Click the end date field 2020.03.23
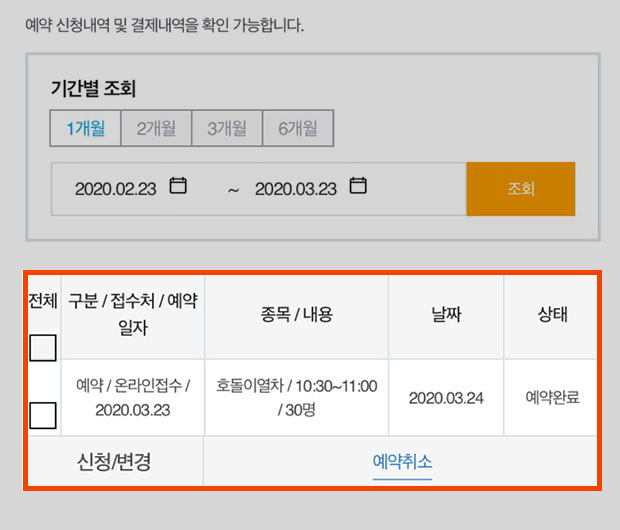Screen dimensions: 620x530 [295, 189]
